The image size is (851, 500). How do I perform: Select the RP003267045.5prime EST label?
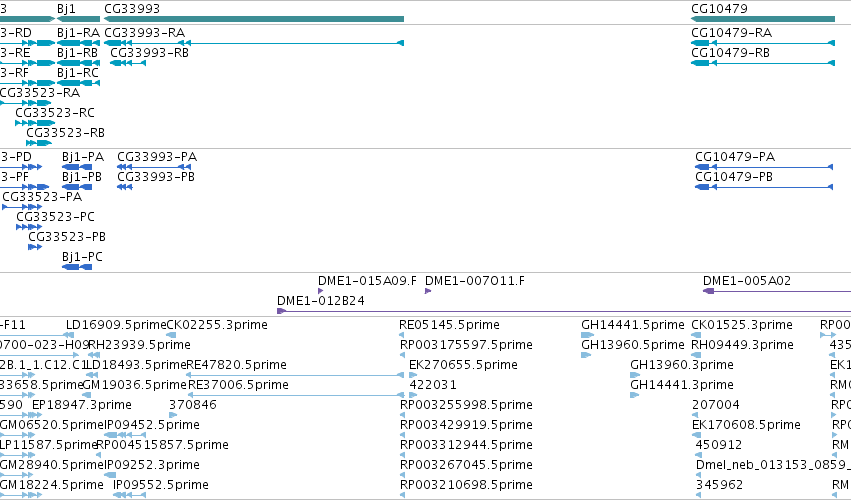(x=466, y=466)
